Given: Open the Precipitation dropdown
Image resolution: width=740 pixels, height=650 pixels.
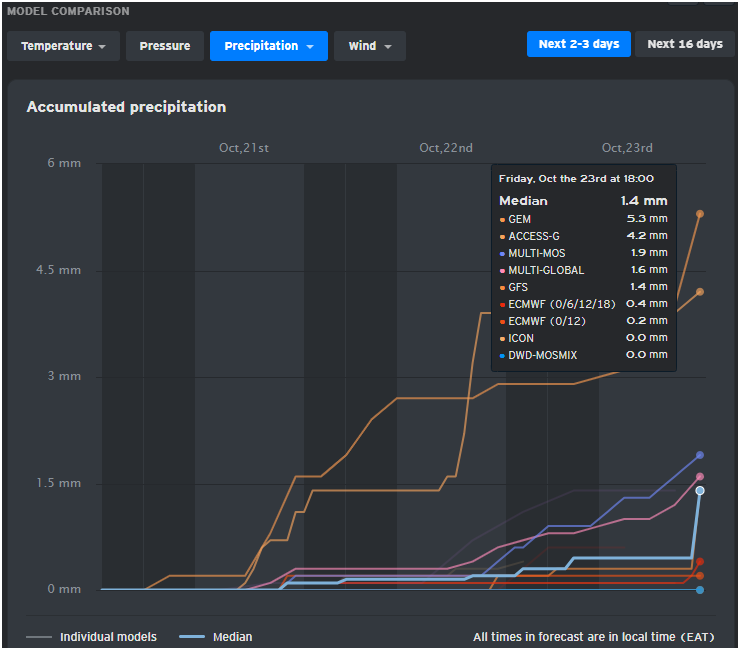Looking at the screenshot, I should coord(269,46).
